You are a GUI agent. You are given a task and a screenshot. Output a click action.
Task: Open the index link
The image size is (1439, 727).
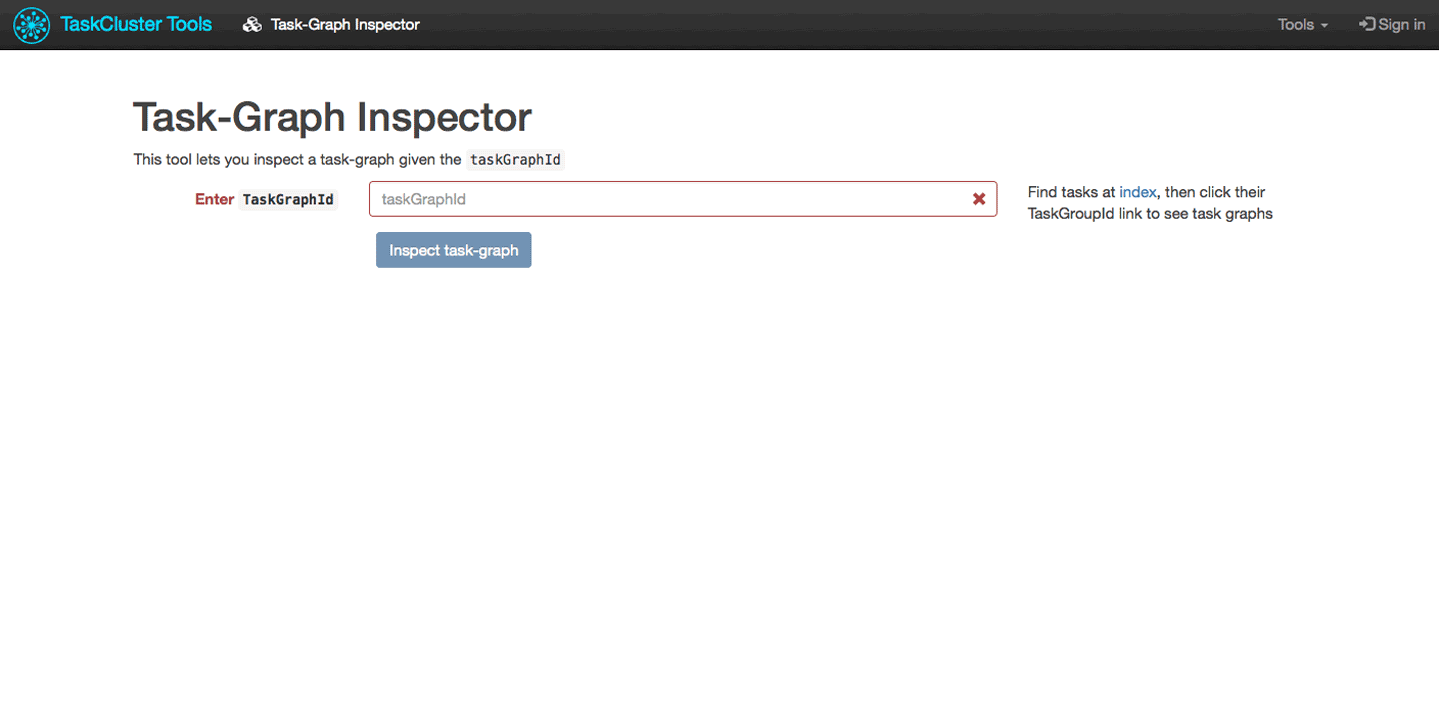point(1138,192)
